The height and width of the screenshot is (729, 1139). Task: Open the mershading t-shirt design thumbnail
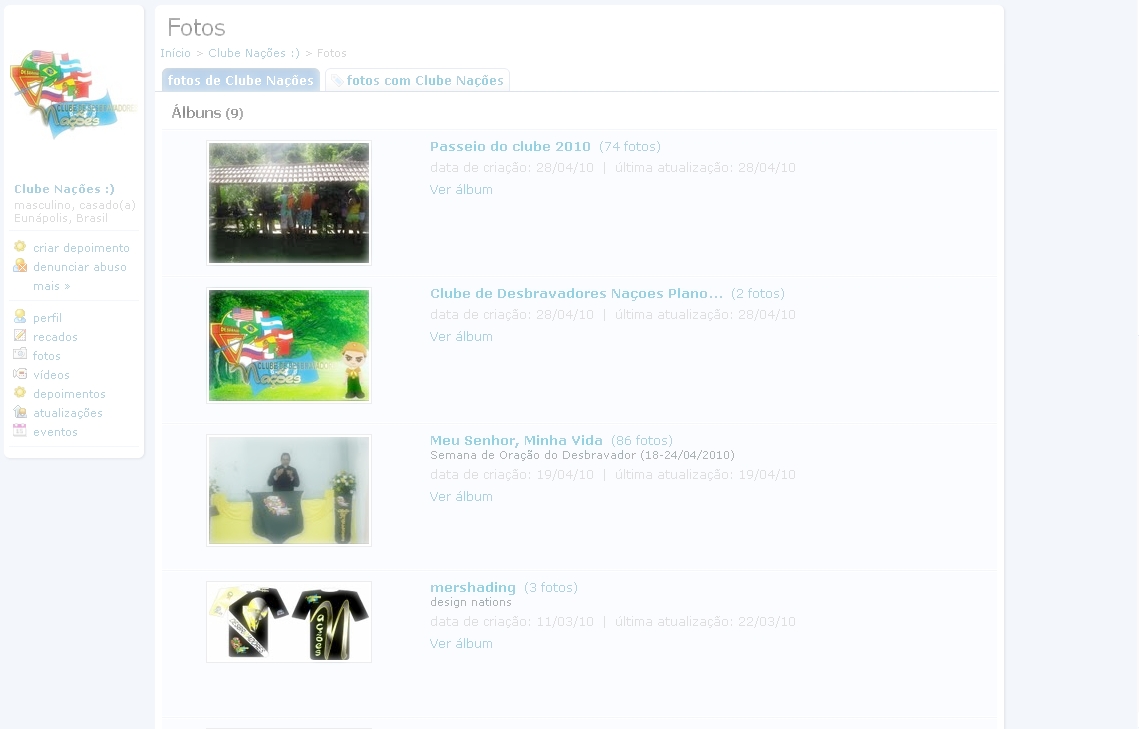[289, 622]
